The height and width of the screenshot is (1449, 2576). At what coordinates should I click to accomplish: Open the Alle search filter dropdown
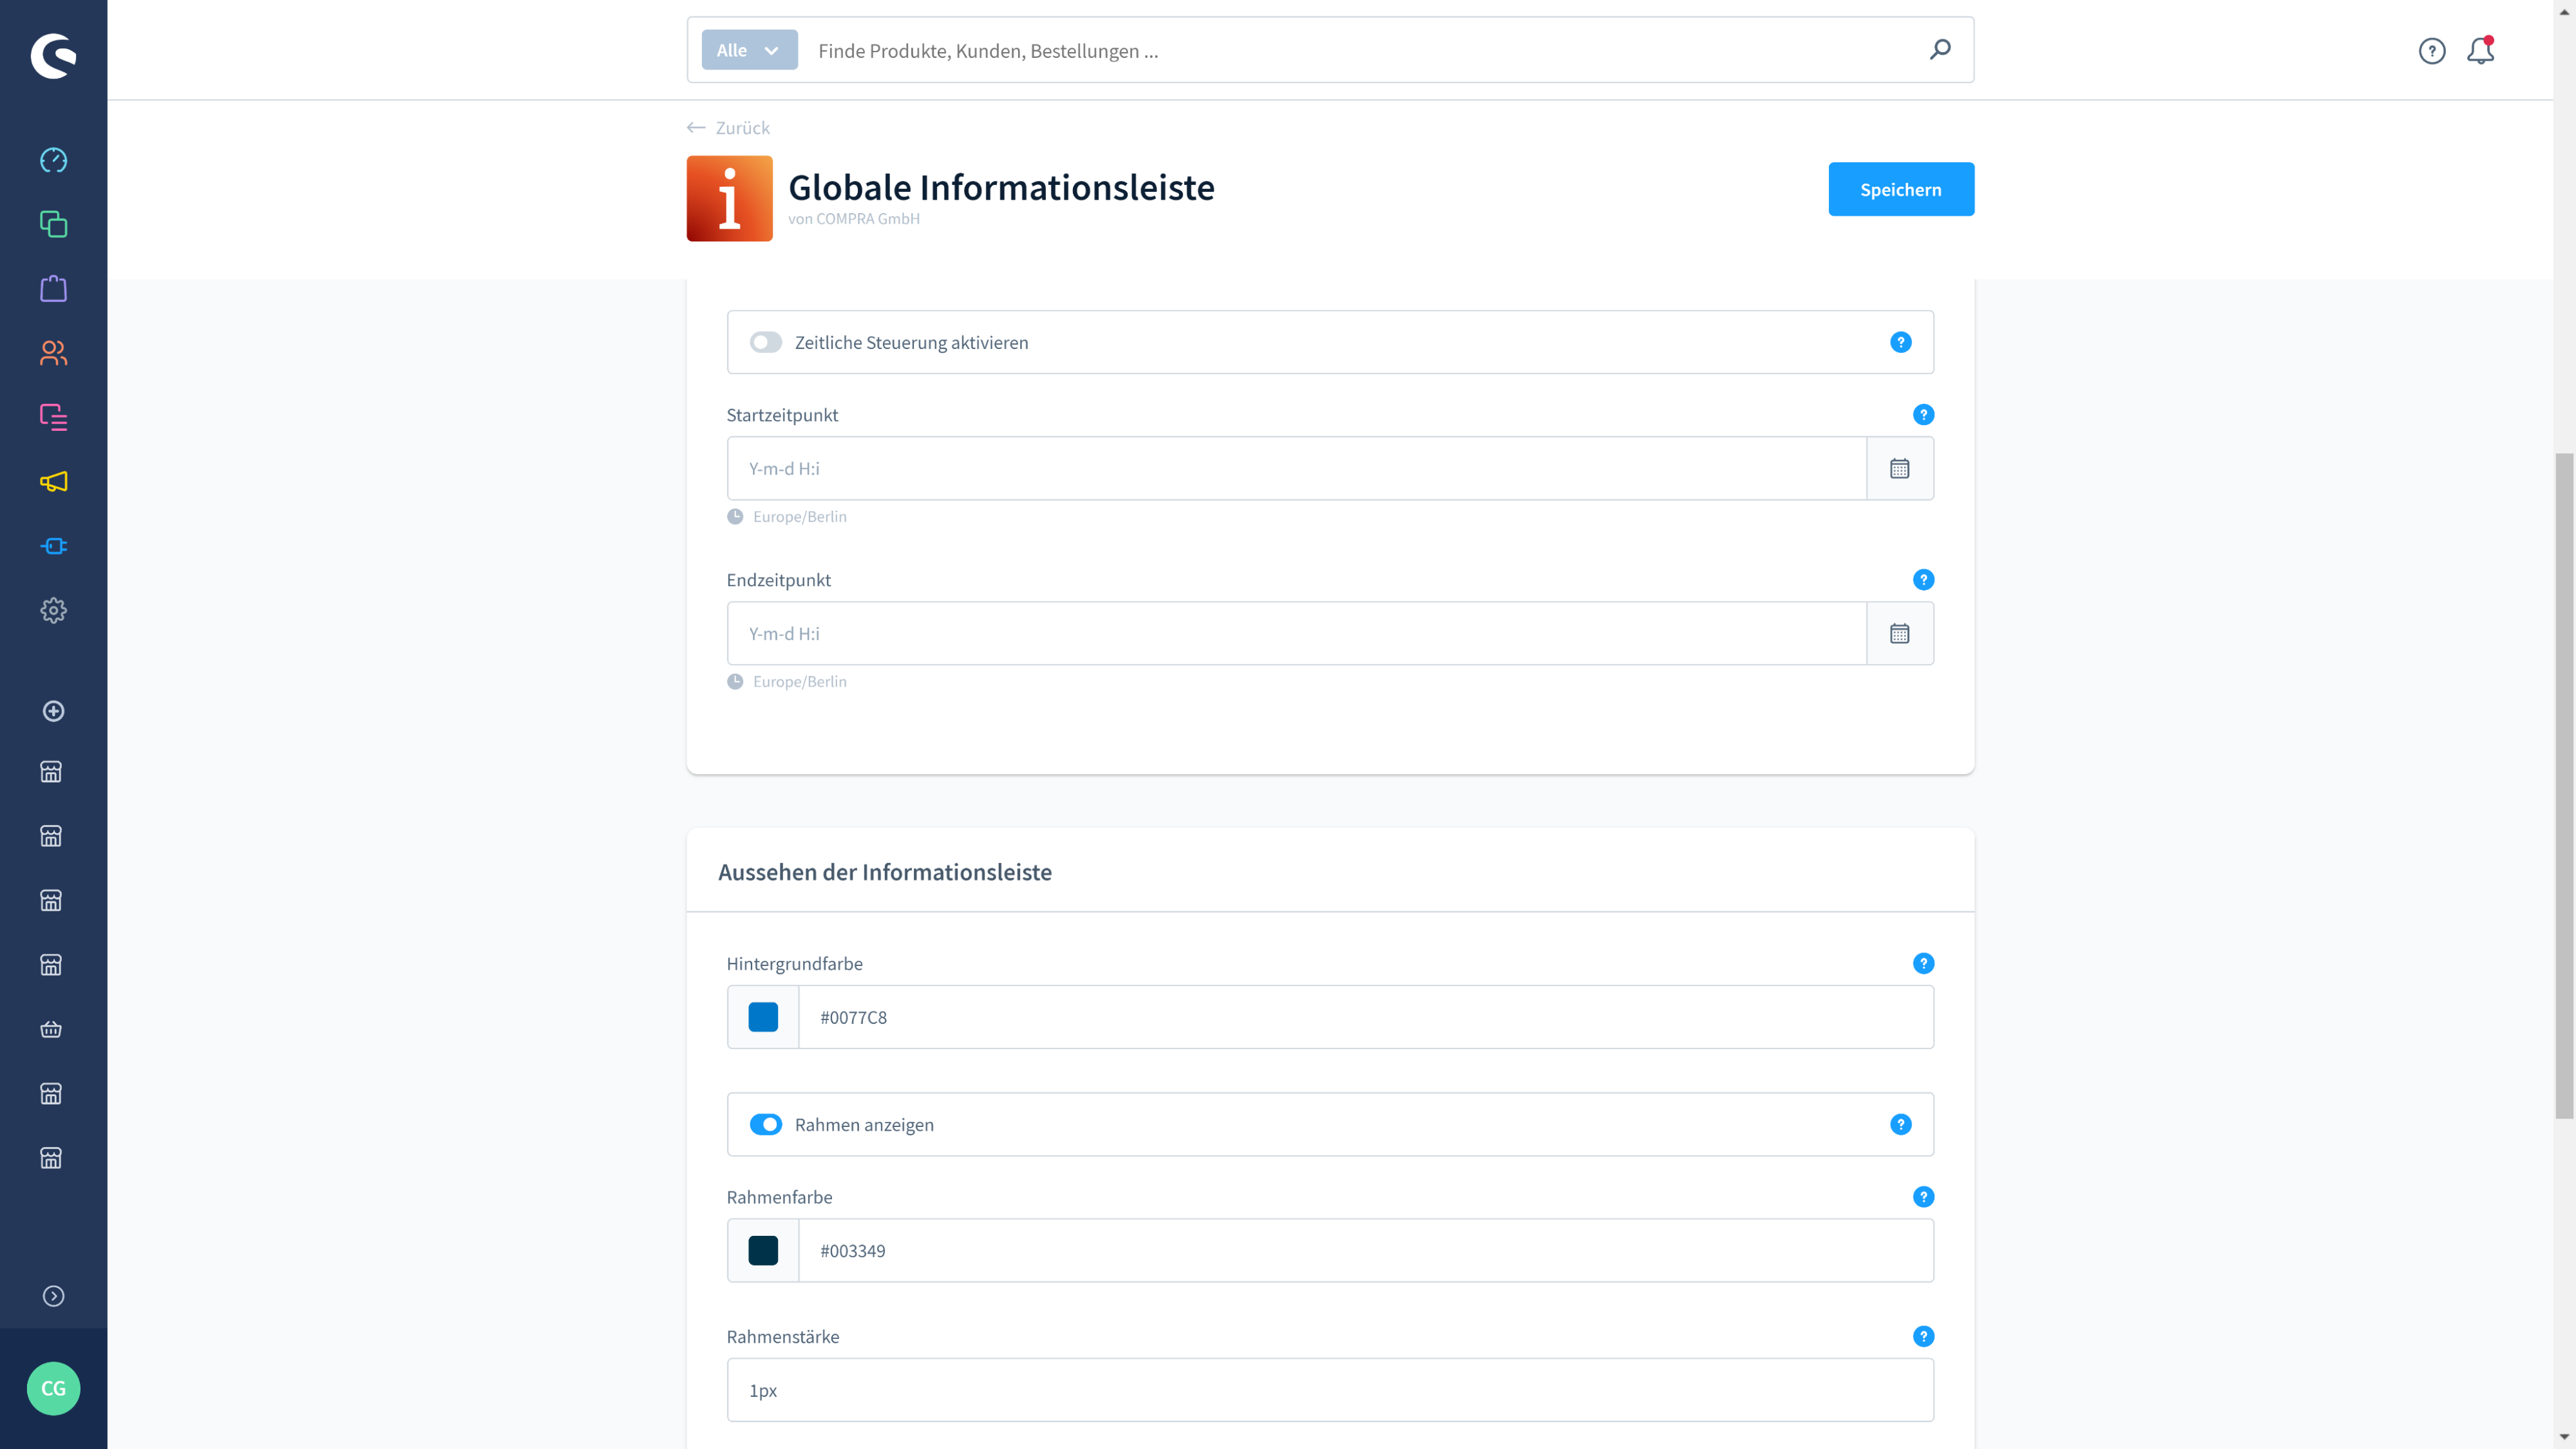[x=749, y=50]
